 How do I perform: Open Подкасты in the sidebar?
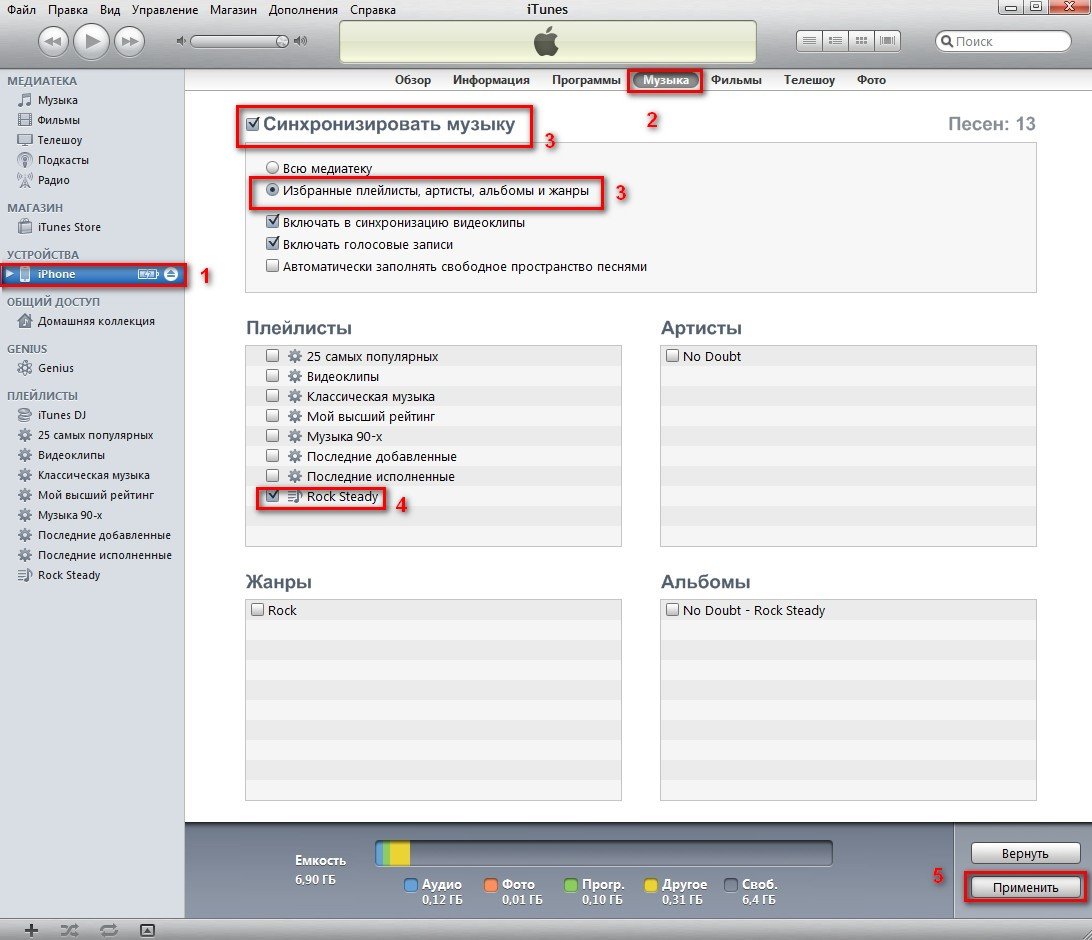pos(63,160)
